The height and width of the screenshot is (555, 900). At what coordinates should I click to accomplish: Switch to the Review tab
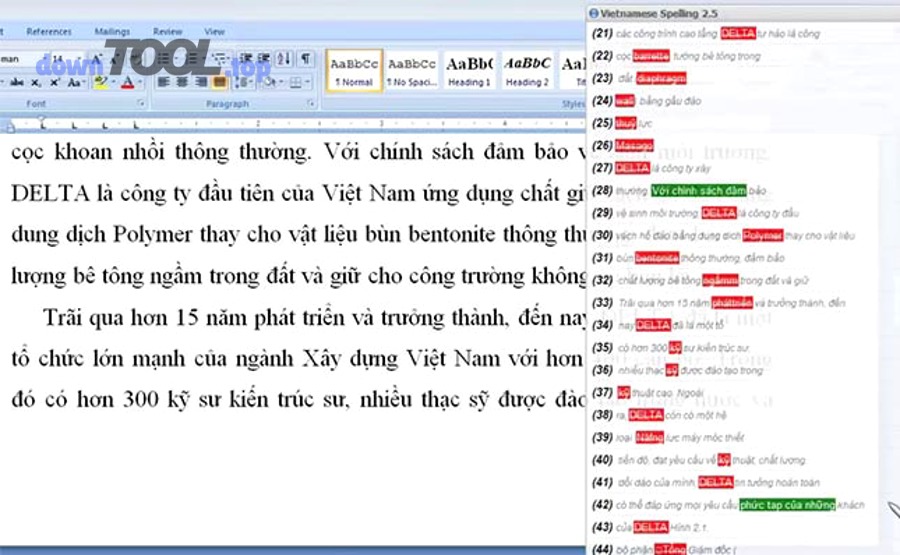168,32
